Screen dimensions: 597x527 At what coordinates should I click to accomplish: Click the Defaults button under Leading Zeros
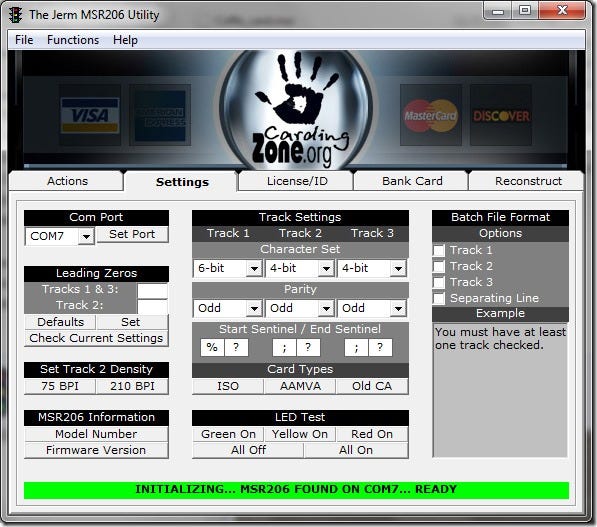point(60,322)
